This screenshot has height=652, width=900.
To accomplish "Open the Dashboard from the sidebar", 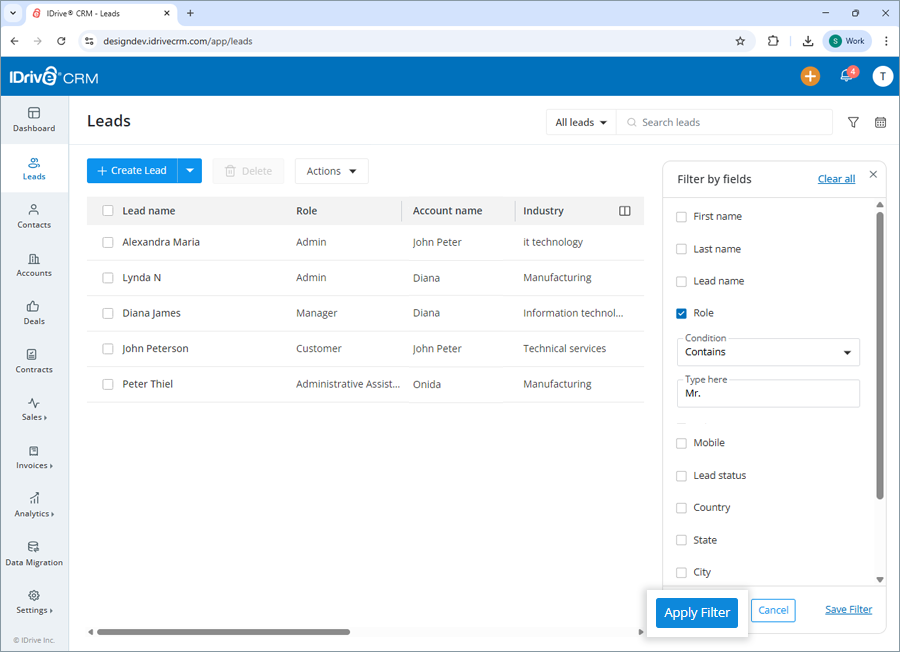I will tap(33, 120).
